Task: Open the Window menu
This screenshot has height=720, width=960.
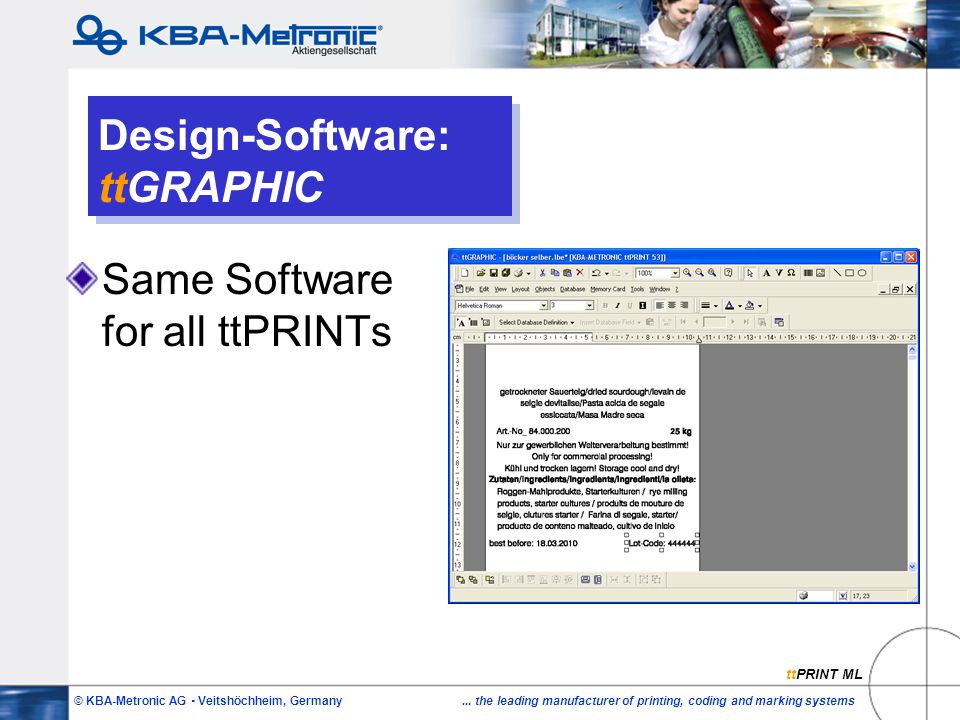Action: pos(659,289)
